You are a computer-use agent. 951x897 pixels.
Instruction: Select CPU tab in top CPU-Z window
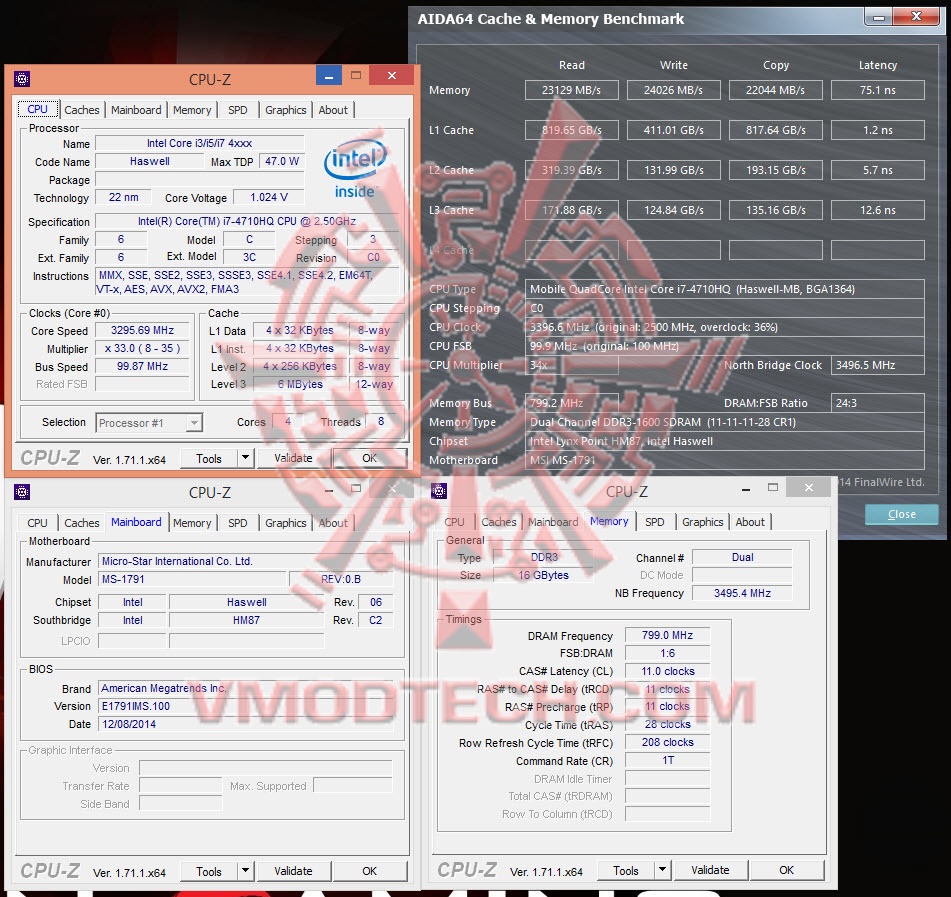point(38,109)
